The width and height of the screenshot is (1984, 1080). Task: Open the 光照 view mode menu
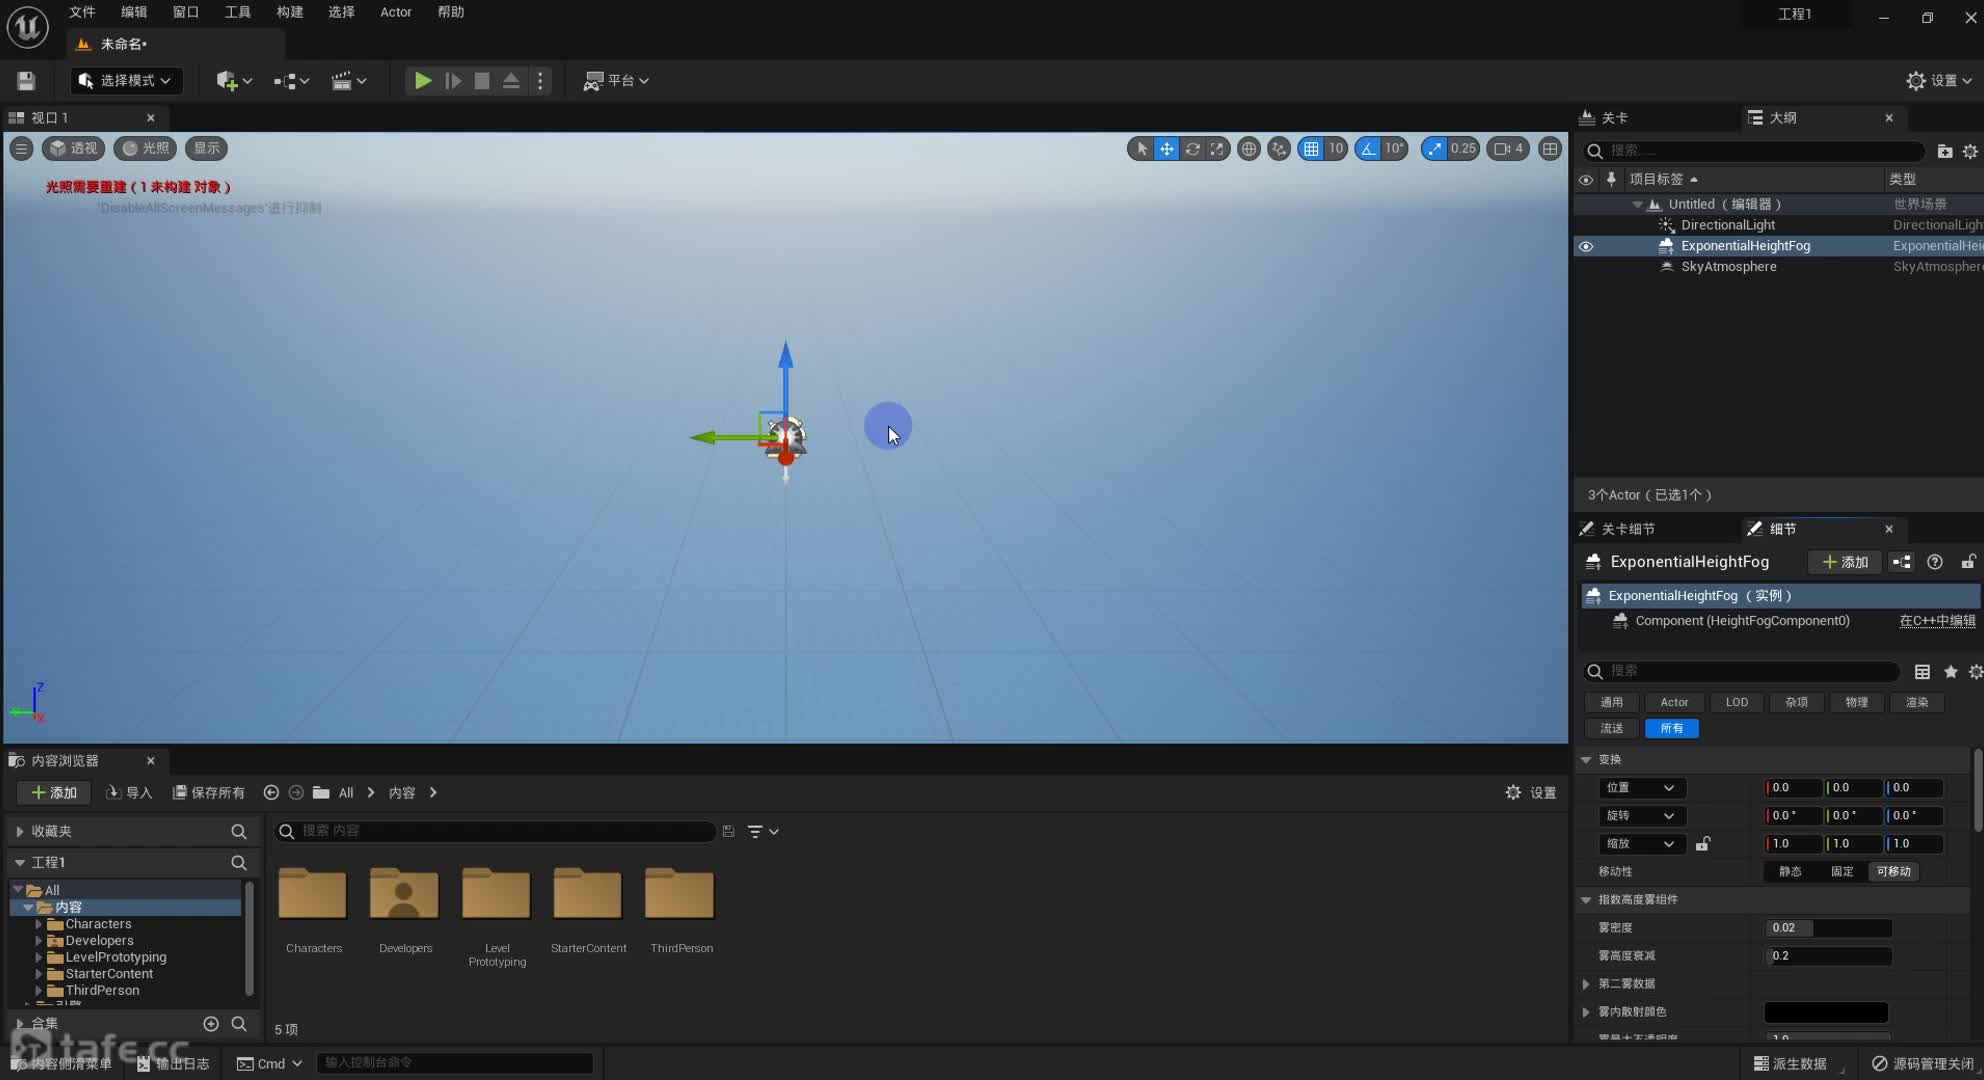145,149
